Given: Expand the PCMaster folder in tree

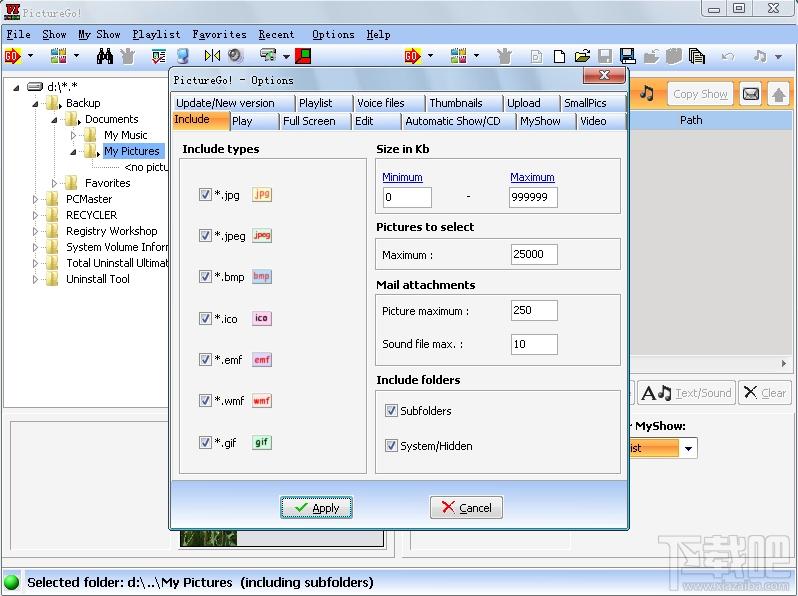Looking at the screenshot, I should (x=35, y=199).
